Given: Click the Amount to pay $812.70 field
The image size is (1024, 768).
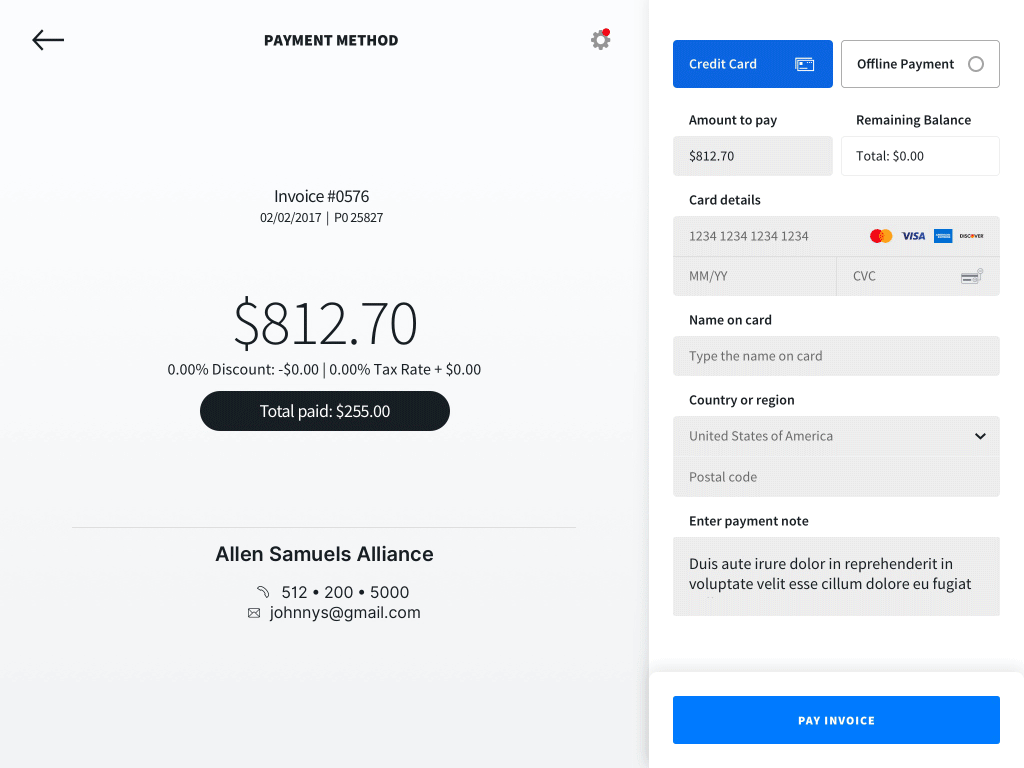Looking at the screenshot, I should tap(752, 156).
